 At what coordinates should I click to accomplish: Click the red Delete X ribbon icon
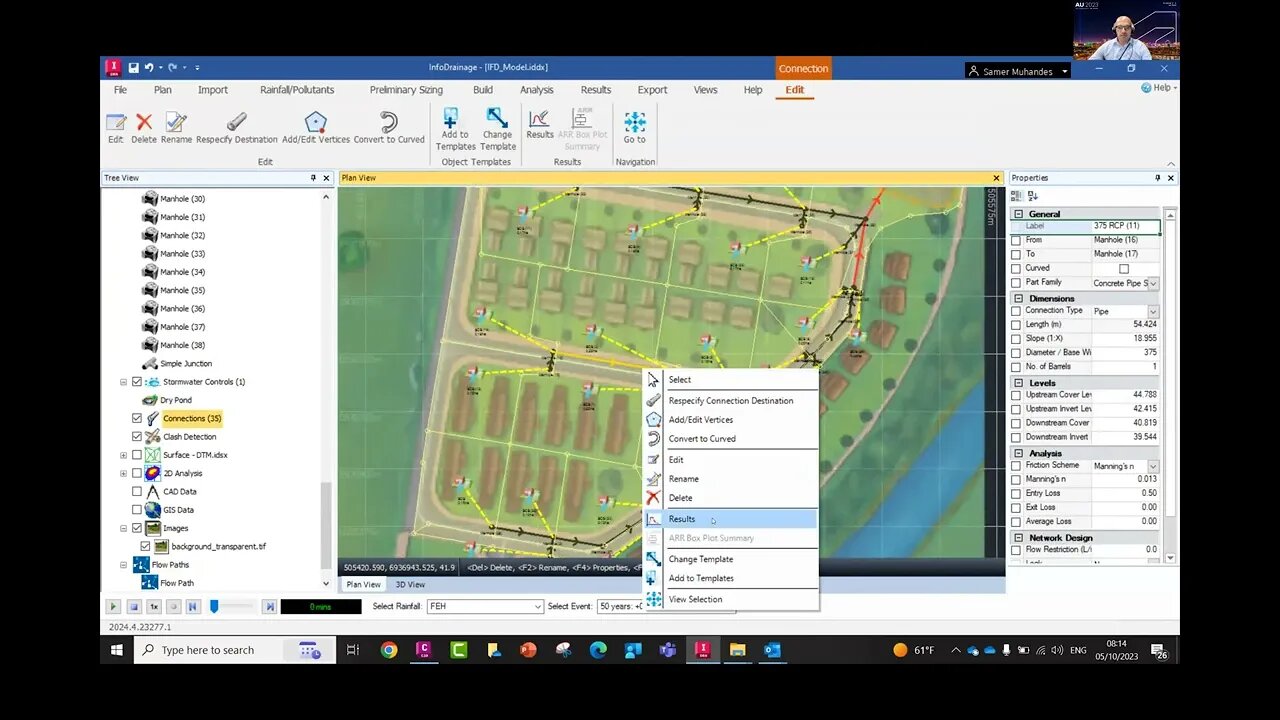pos(144,122)
